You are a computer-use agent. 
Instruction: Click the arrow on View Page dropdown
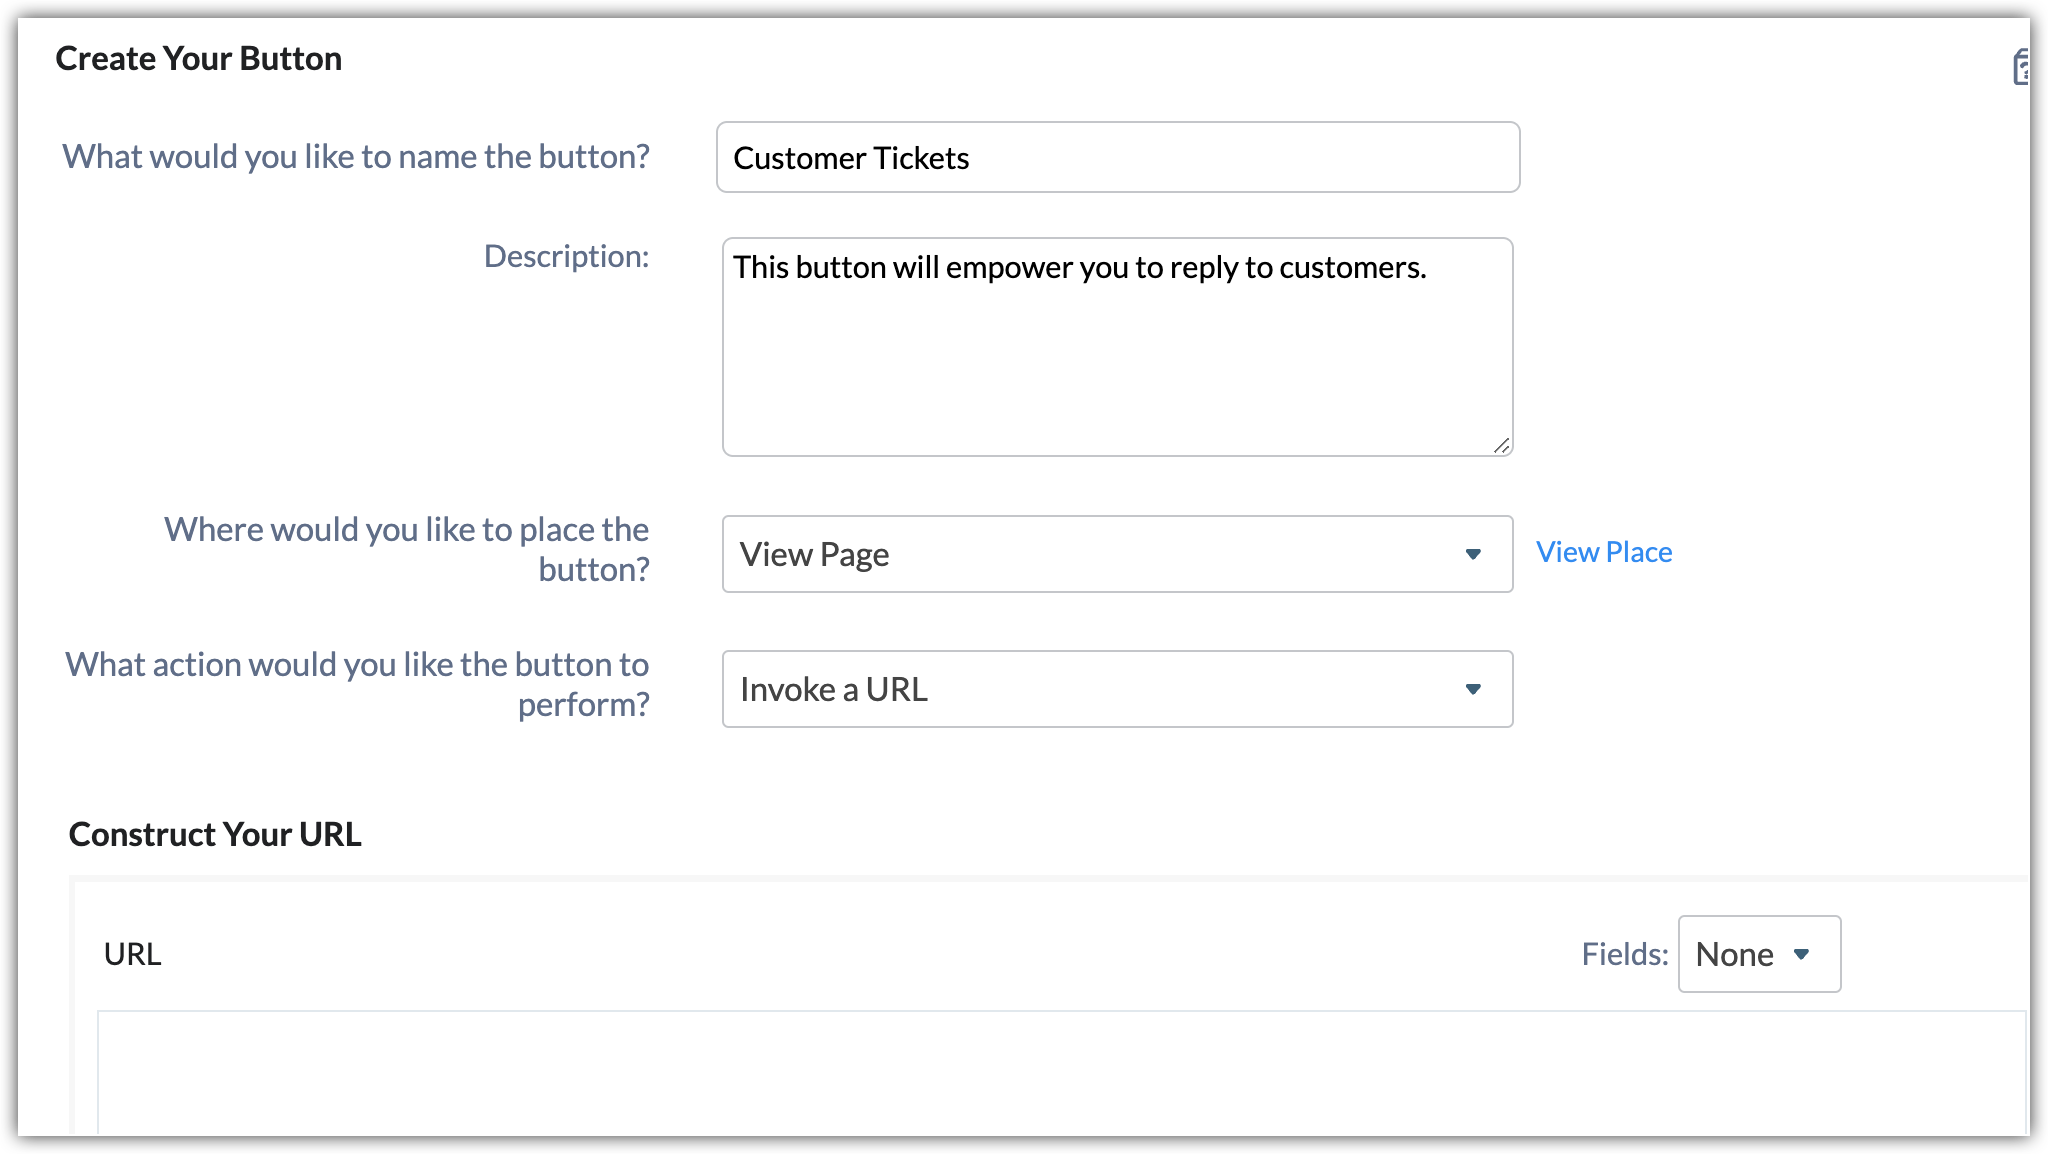pyautogui.click(x=1472, y=554)
